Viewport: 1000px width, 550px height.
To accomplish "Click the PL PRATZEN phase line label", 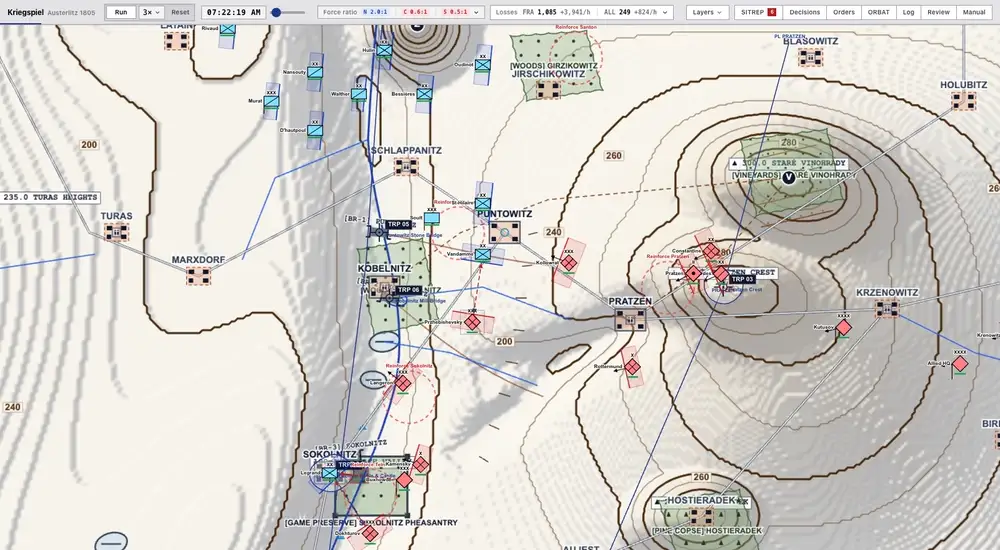I will 790,36.
